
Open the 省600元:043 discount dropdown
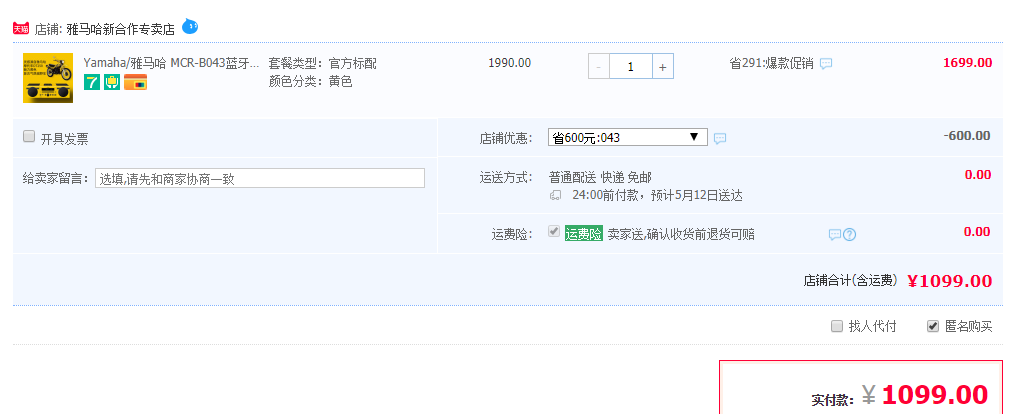point(628,137)
